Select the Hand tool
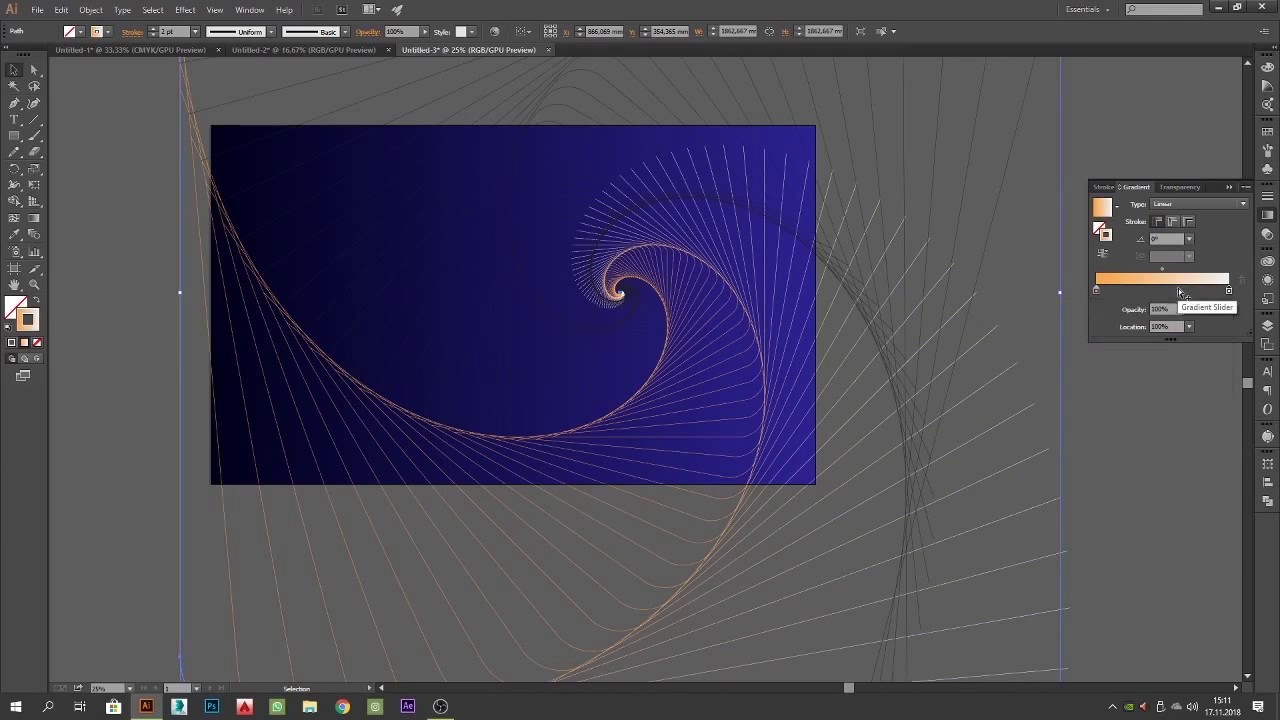The height and width of the screenshot is (720, 1280). (x=14, y=284)
